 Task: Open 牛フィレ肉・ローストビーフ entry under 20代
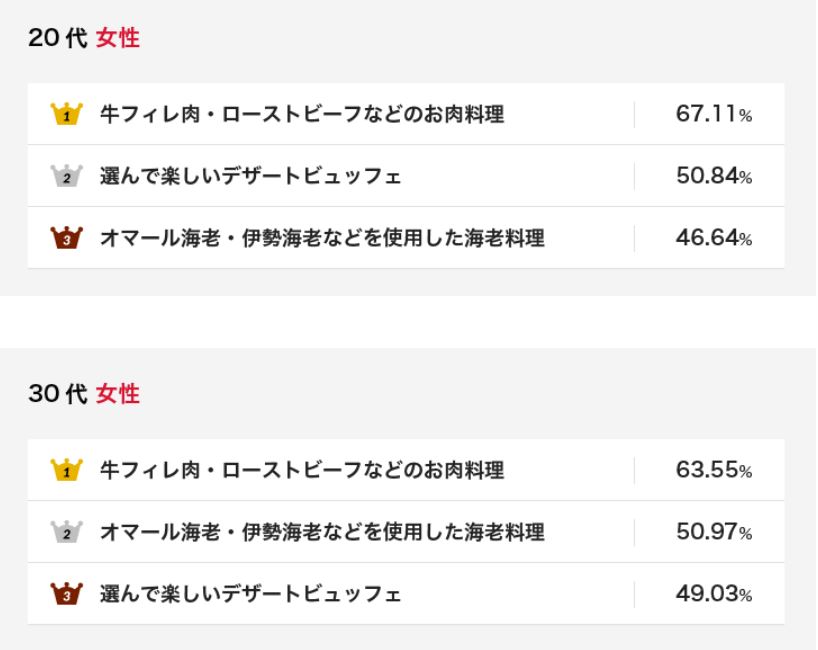302,114
